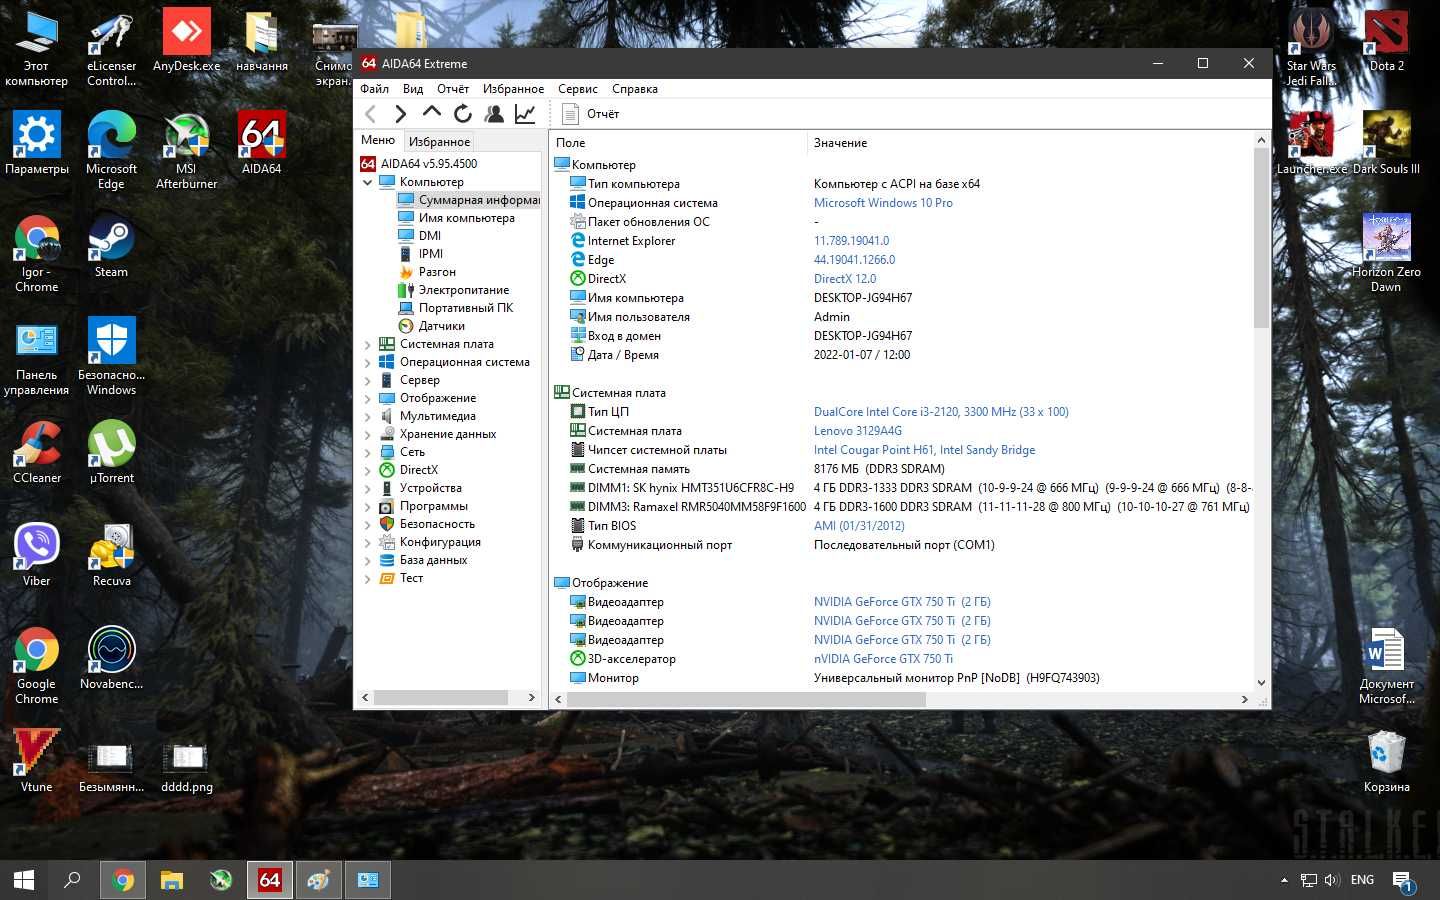
Task: Open the AMI (01/31/2012) BIOS link
Action: [x=859, y=526]
